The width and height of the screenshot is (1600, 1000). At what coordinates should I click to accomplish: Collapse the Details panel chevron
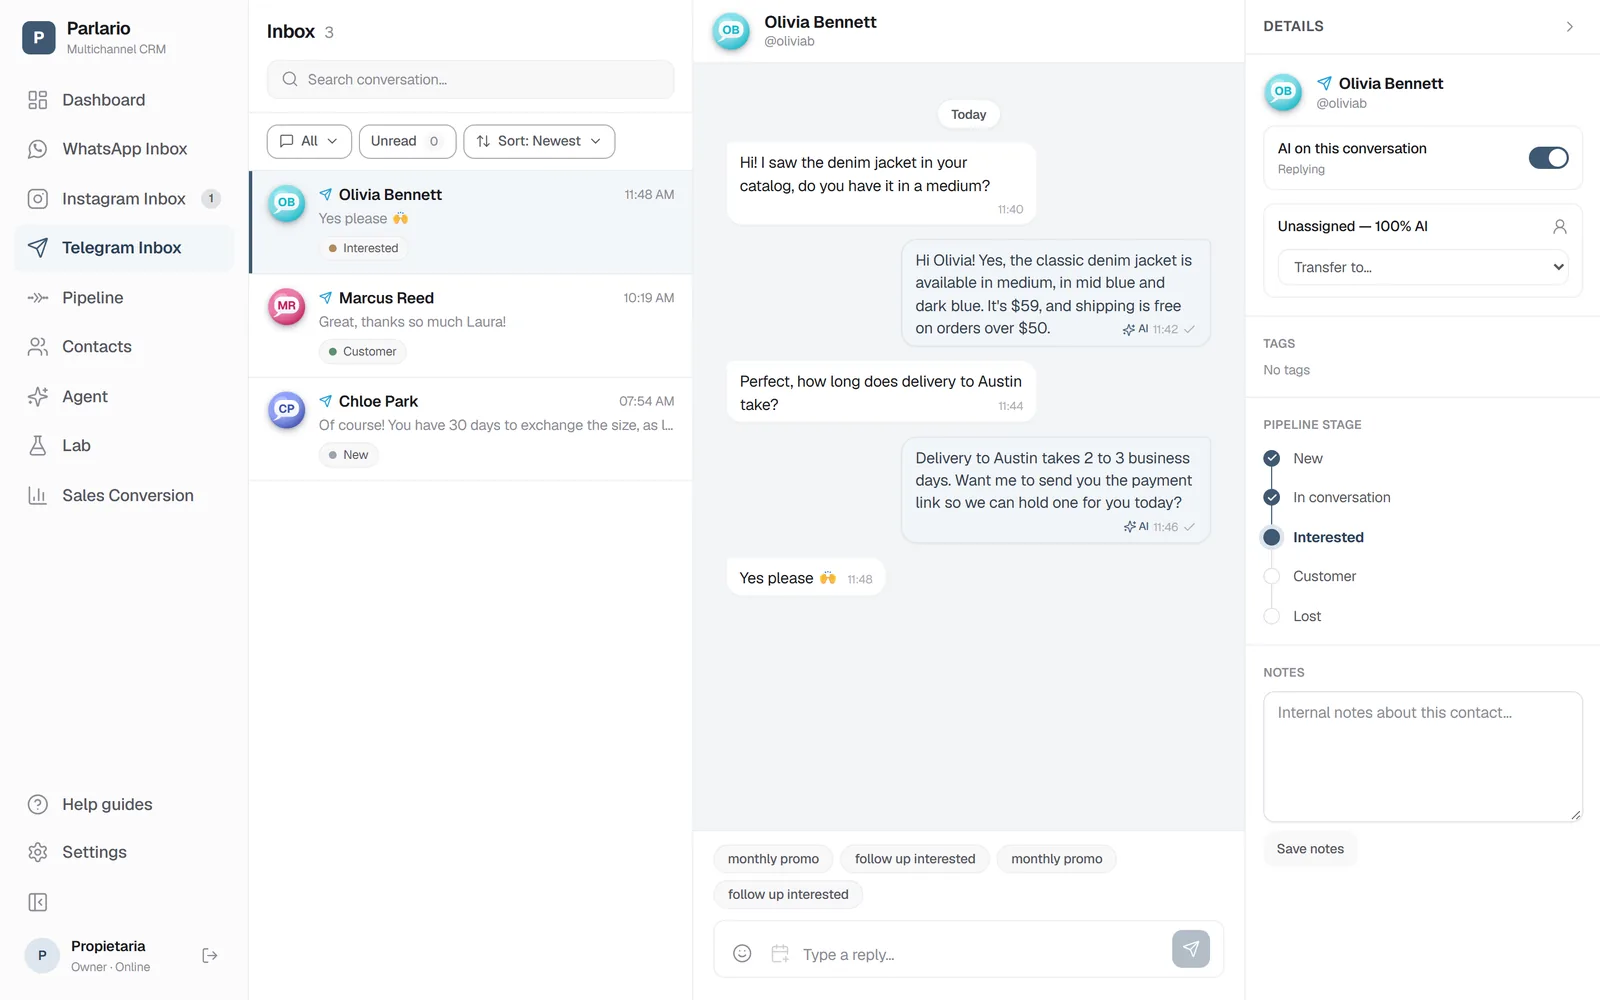[1569, 27]
